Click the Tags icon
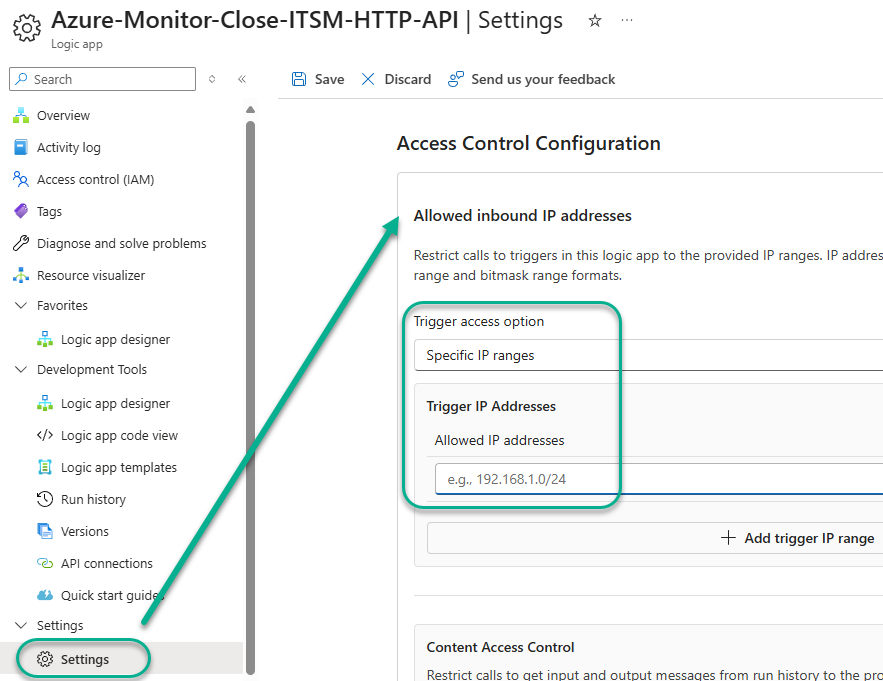 click(x=20, y=211)
